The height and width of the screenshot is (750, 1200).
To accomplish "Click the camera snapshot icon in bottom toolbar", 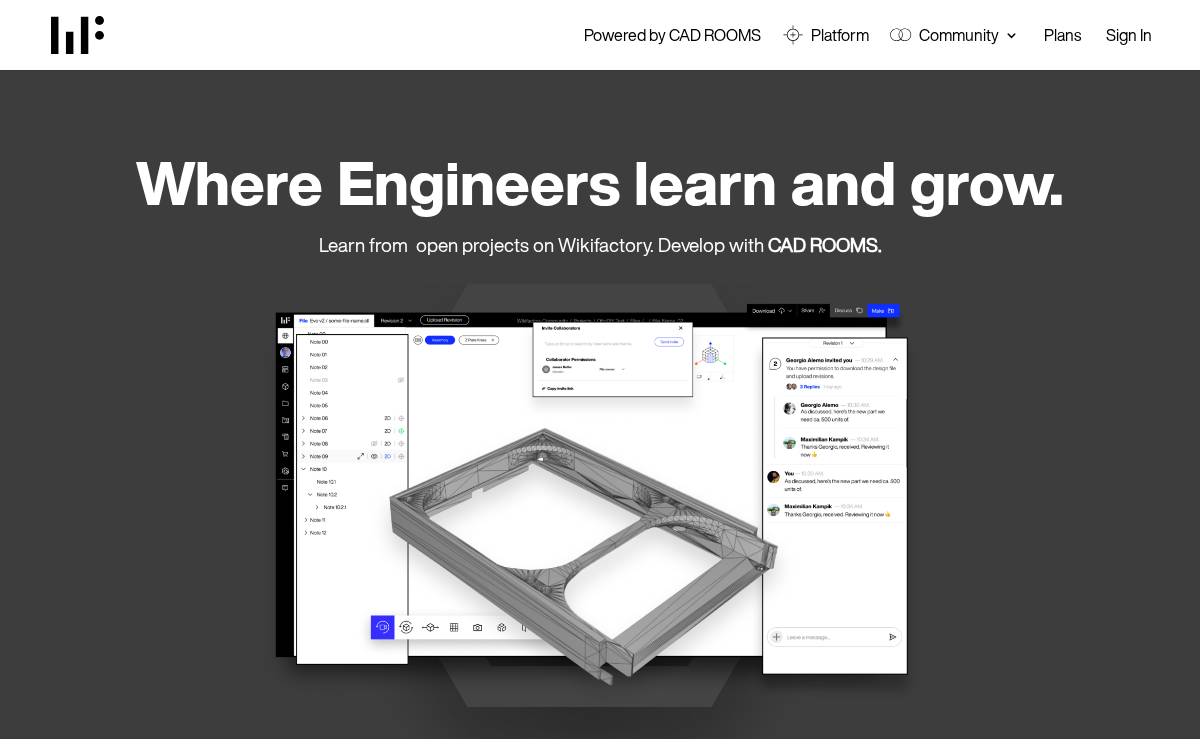I will pos(478,627).
